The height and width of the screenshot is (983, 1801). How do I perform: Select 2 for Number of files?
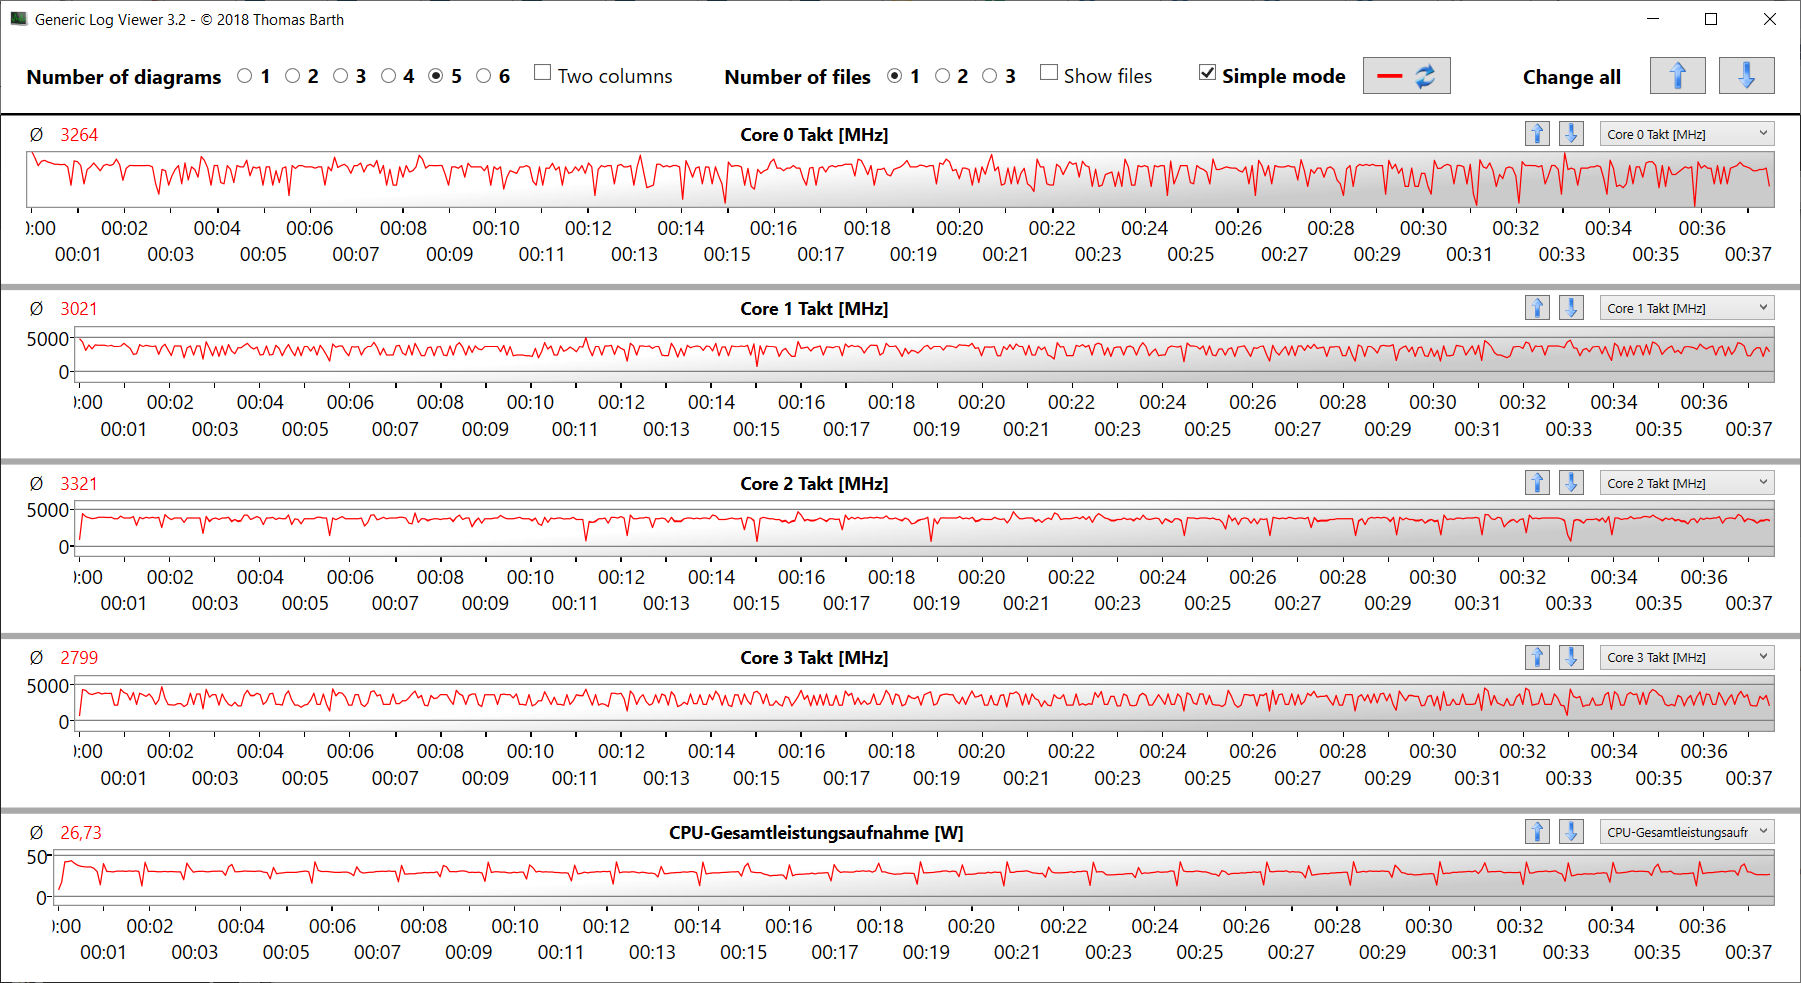(x=942, y=76)
